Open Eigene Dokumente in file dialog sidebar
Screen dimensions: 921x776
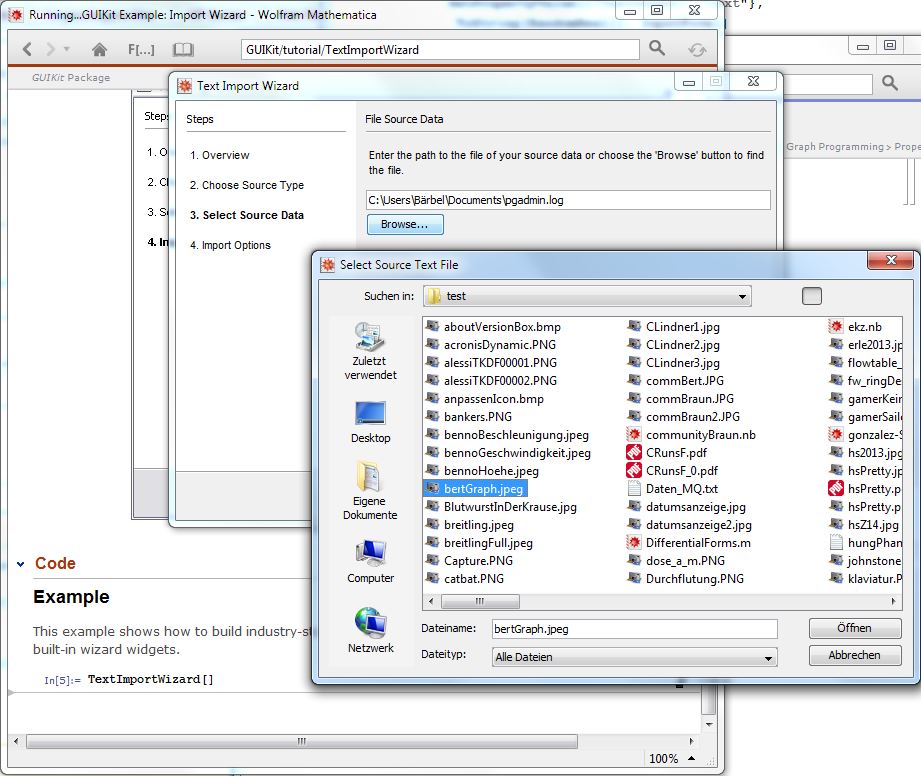[370, 492]
